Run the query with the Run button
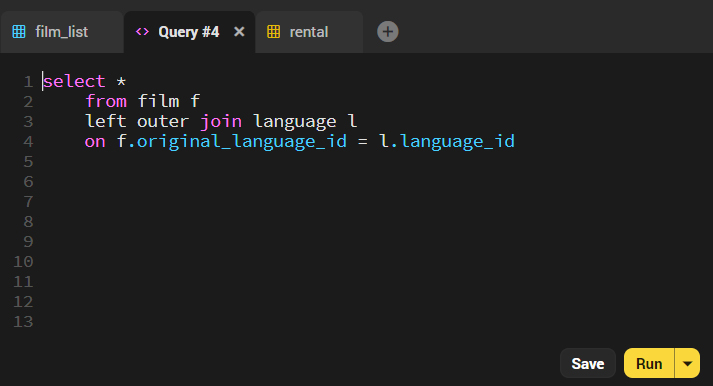Image resolution: width=713 pixels, height=386 pixels. point(649,363)
